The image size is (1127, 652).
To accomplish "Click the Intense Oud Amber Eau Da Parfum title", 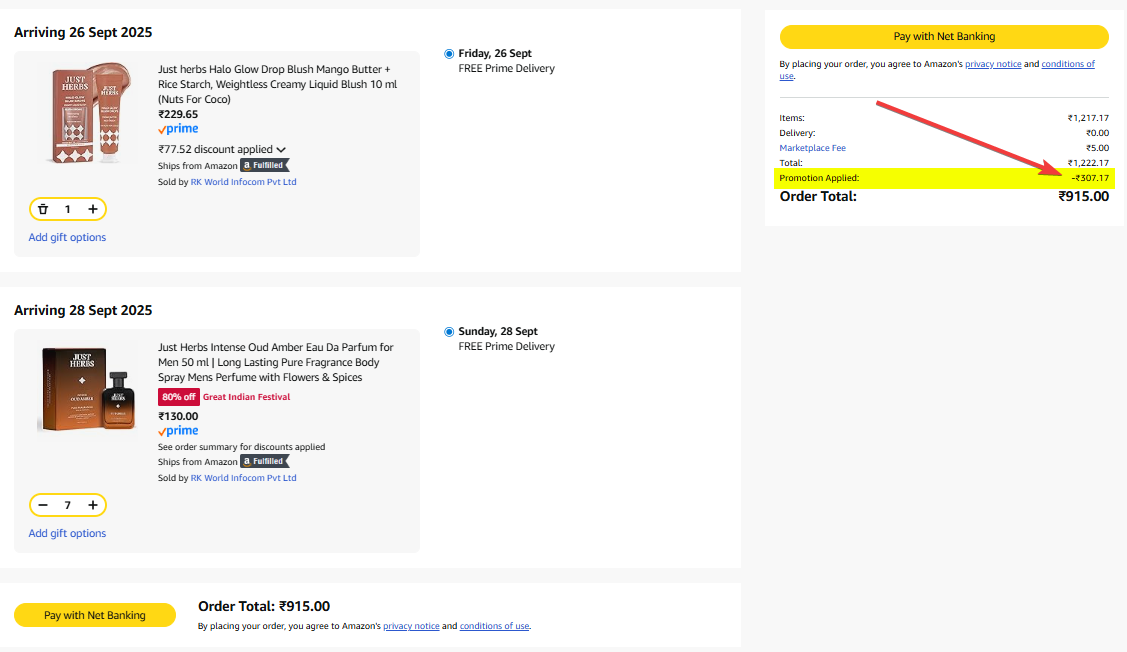I will [276, 362].
